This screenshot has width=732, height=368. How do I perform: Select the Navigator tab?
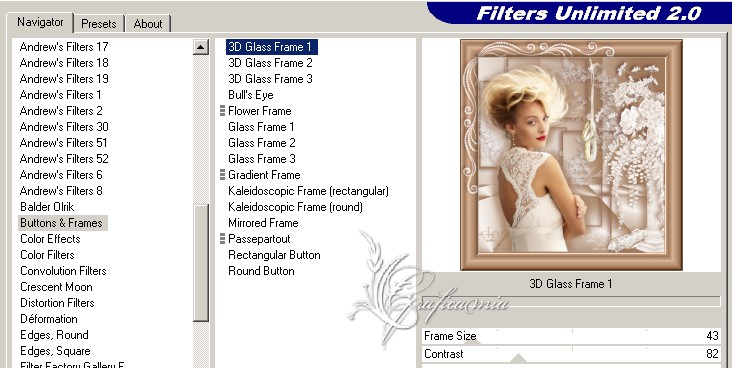(x=40, y=22)
